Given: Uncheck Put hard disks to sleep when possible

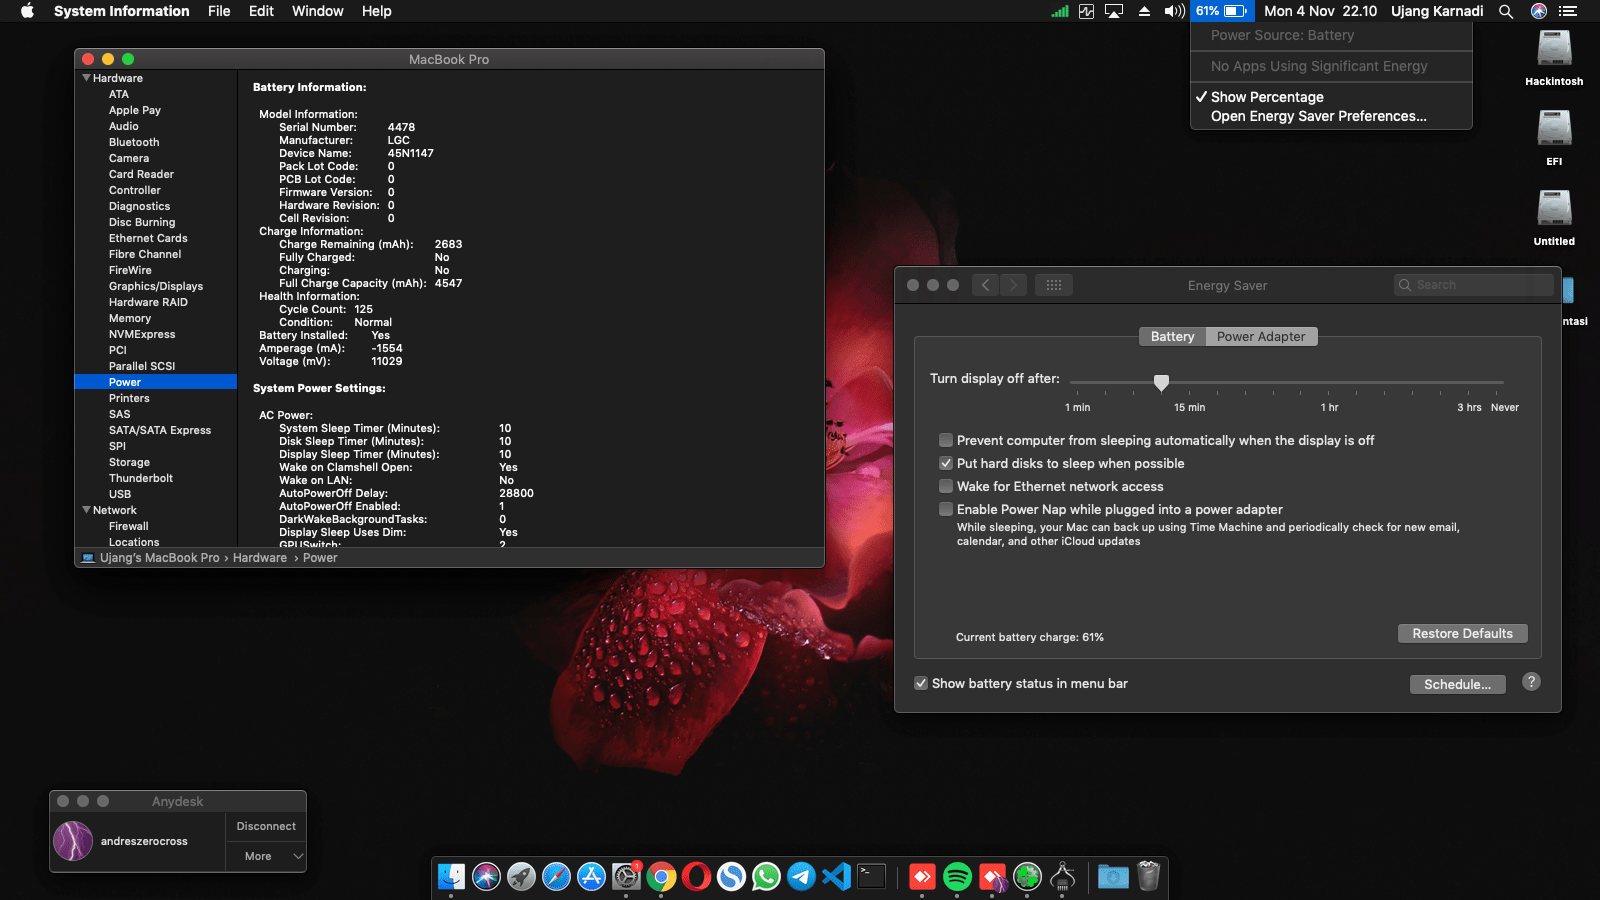Looking at the screenshot, I should 945,463.
